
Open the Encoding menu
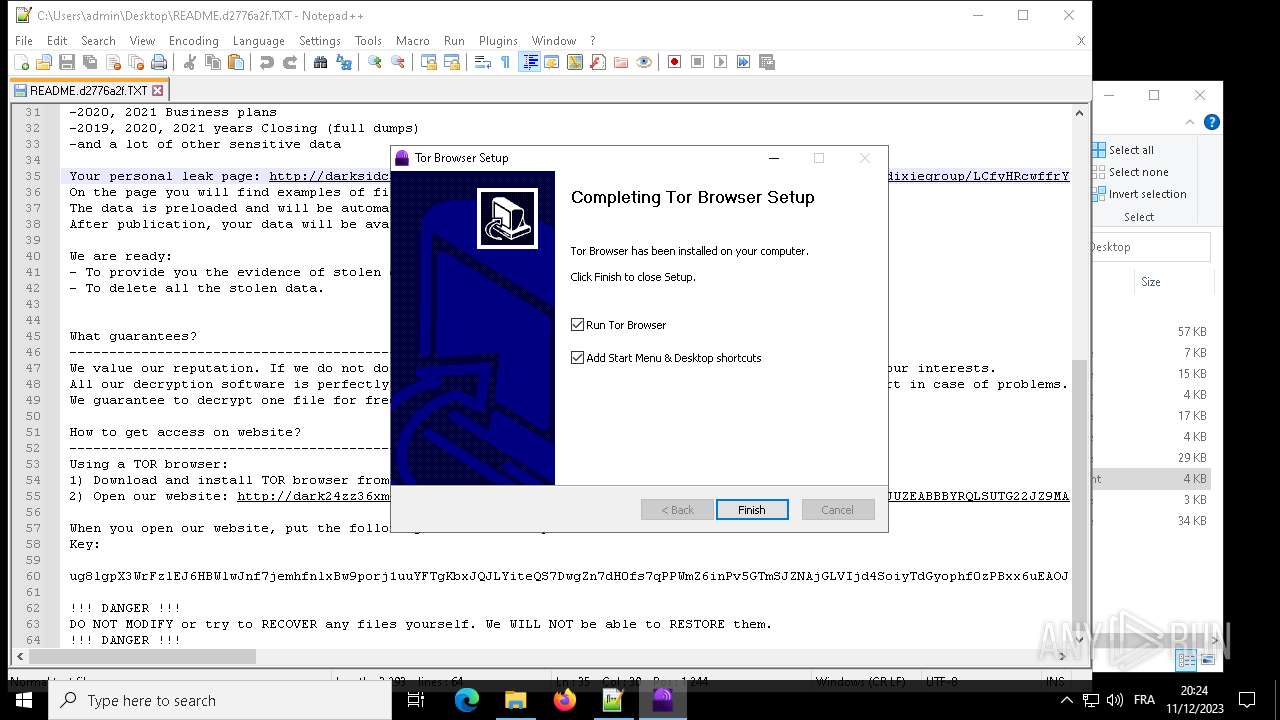pos(194,41)
